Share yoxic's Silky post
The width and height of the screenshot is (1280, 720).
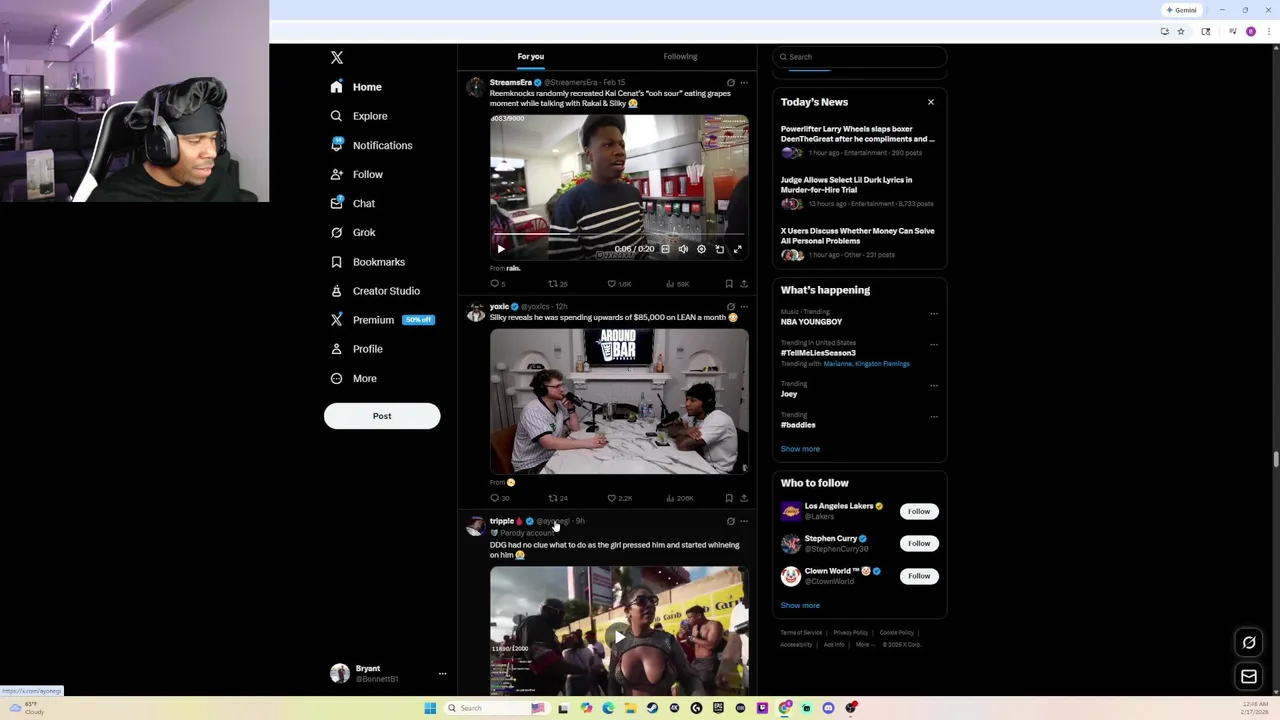pos(744,498)
